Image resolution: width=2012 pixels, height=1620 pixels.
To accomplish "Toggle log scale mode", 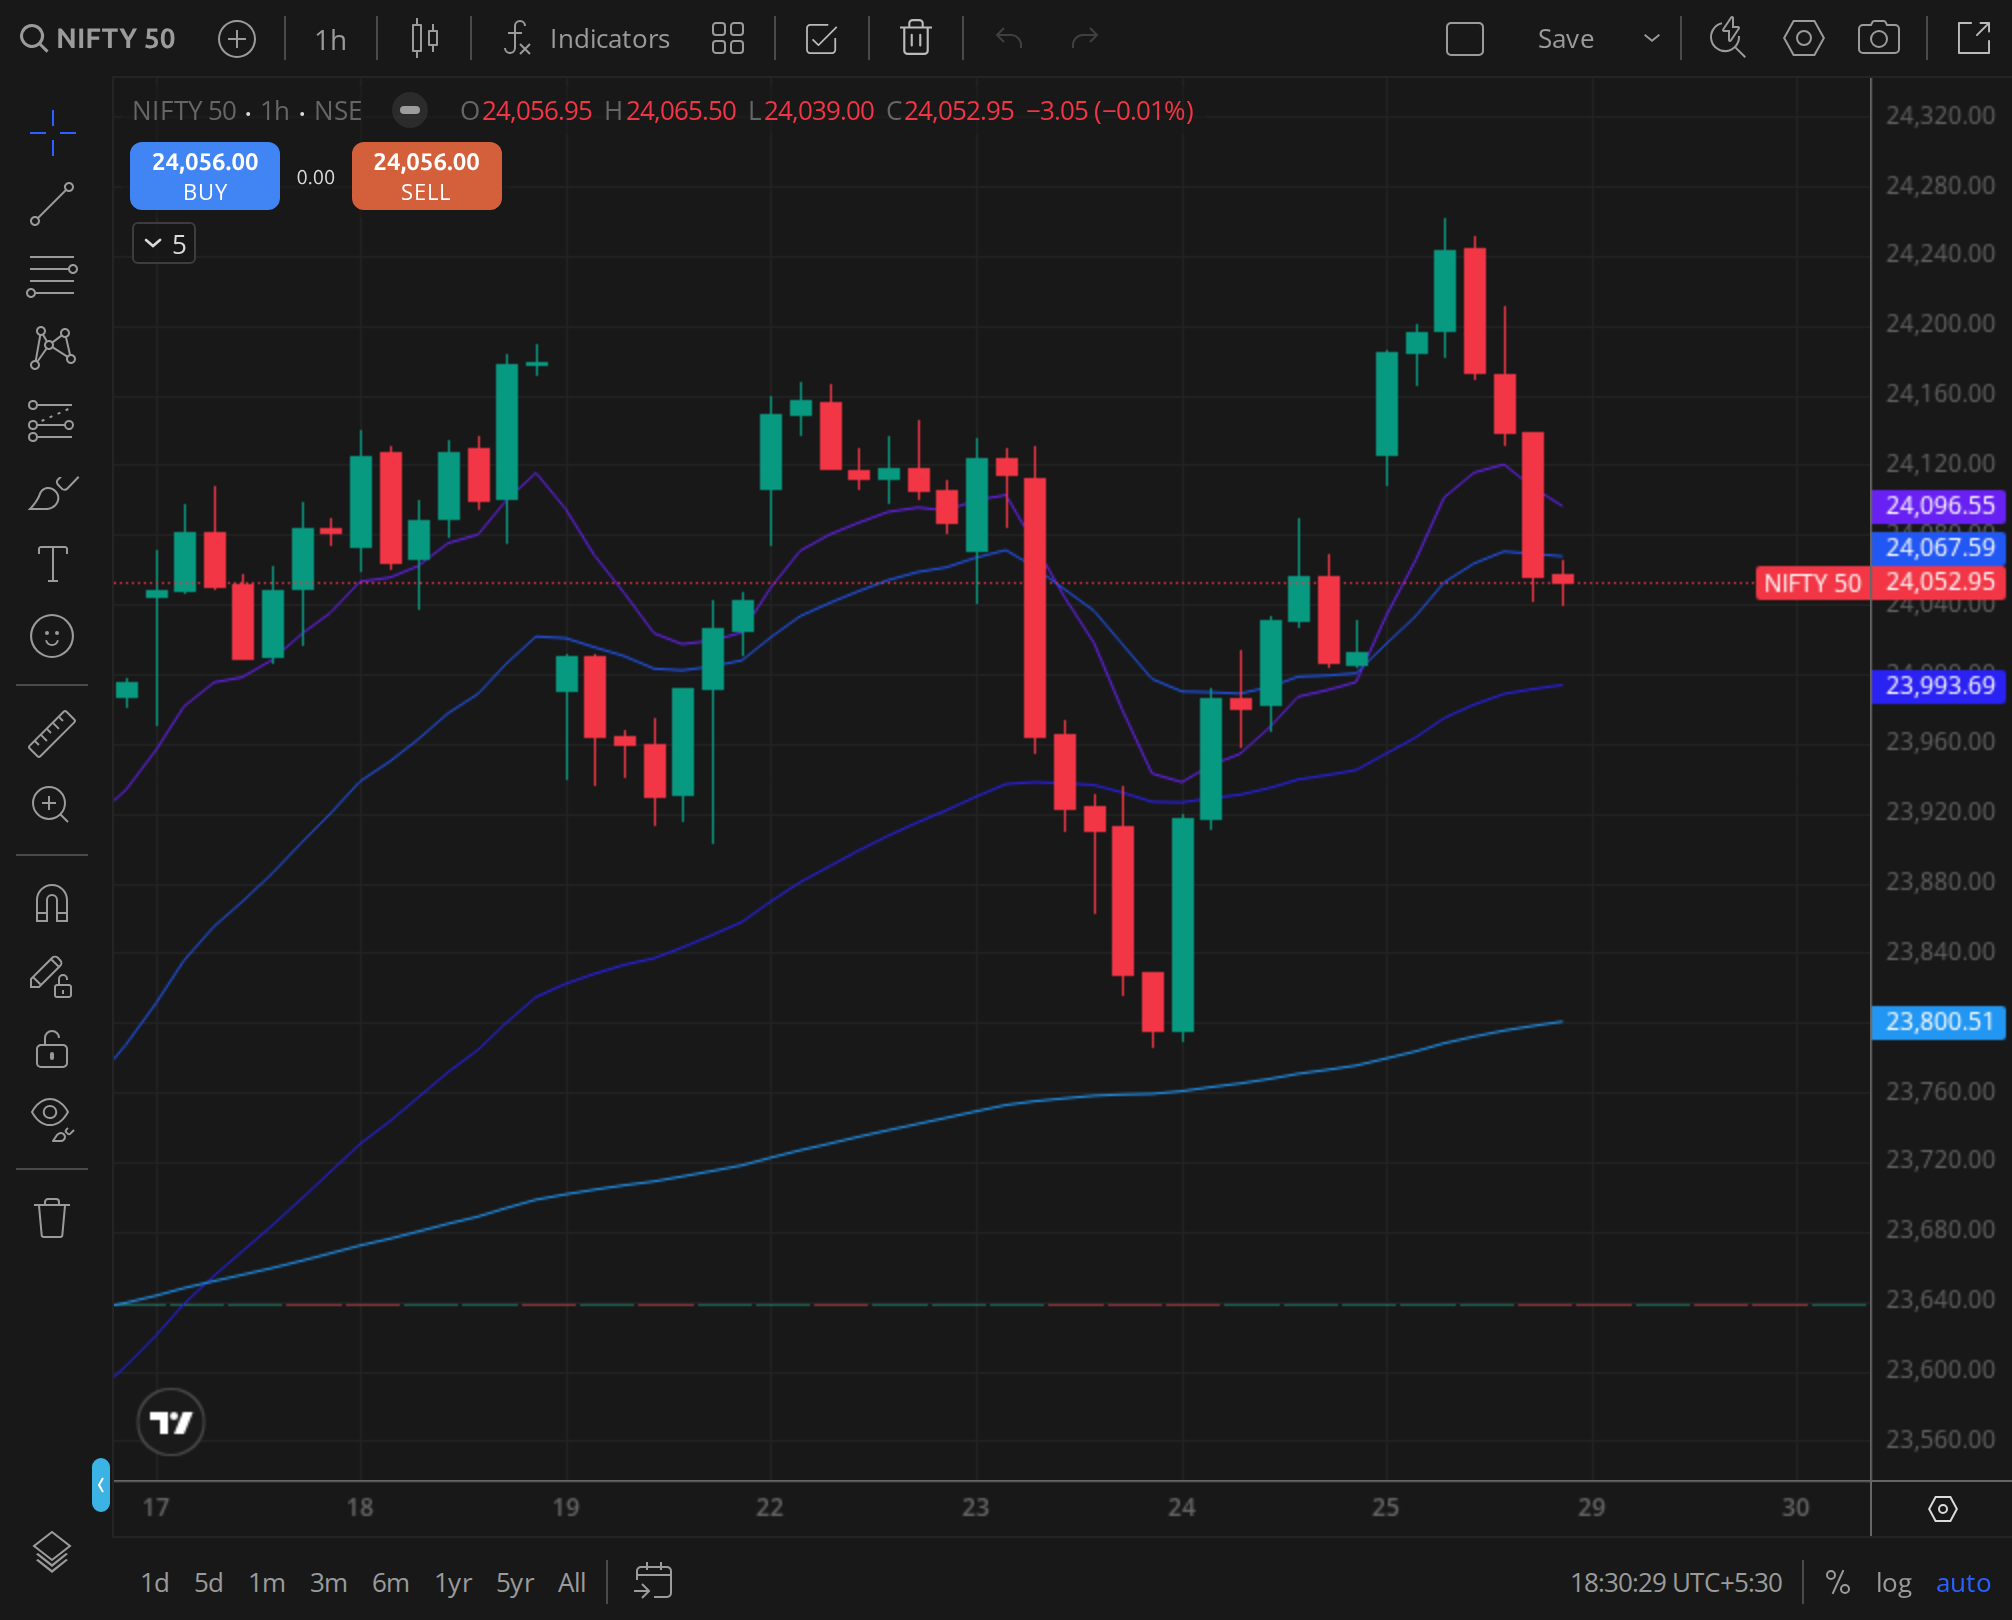I will 1893,1582.
